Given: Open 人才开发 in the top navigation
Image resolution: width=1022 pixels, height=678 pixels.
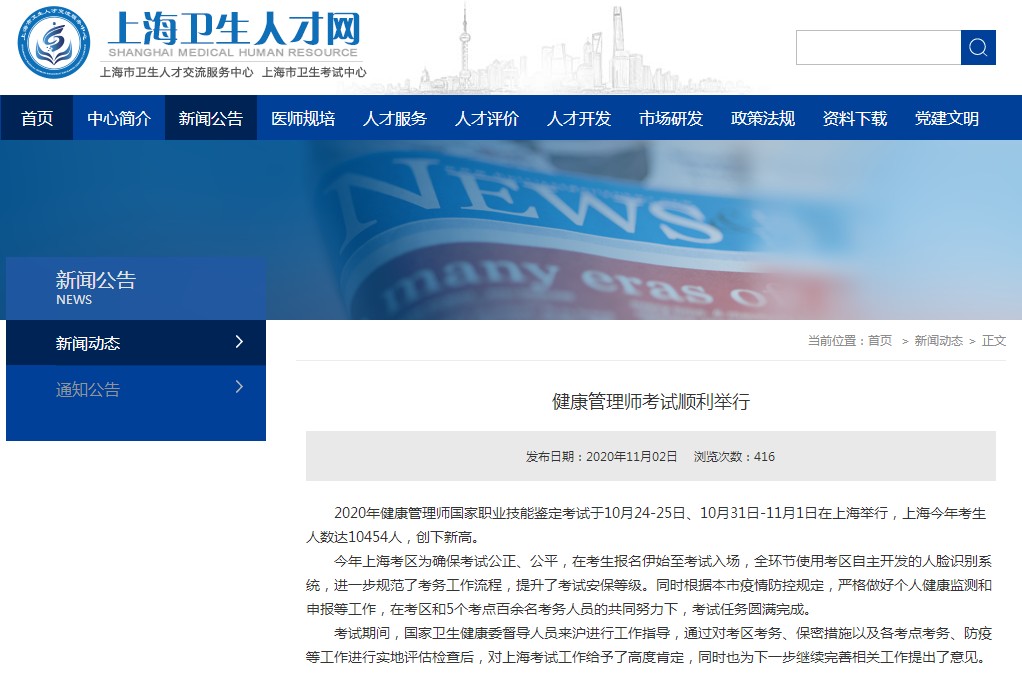Looking at the screenshot, I should [579, 118].
